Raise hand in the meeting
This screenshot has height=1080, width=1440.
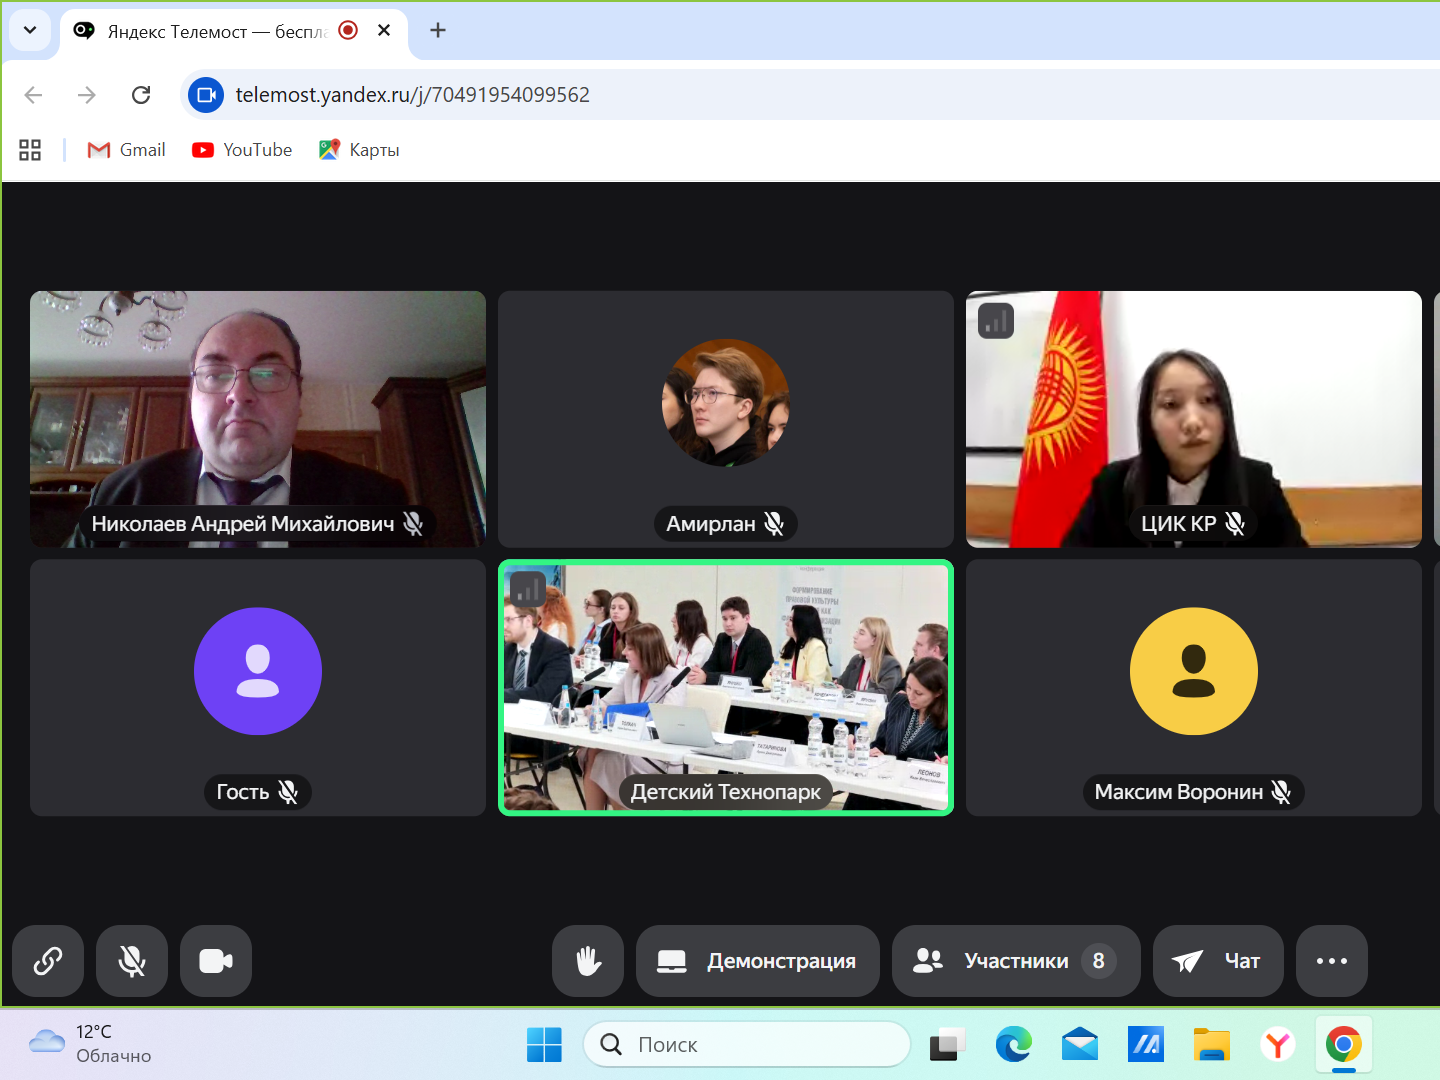(588, 961)
